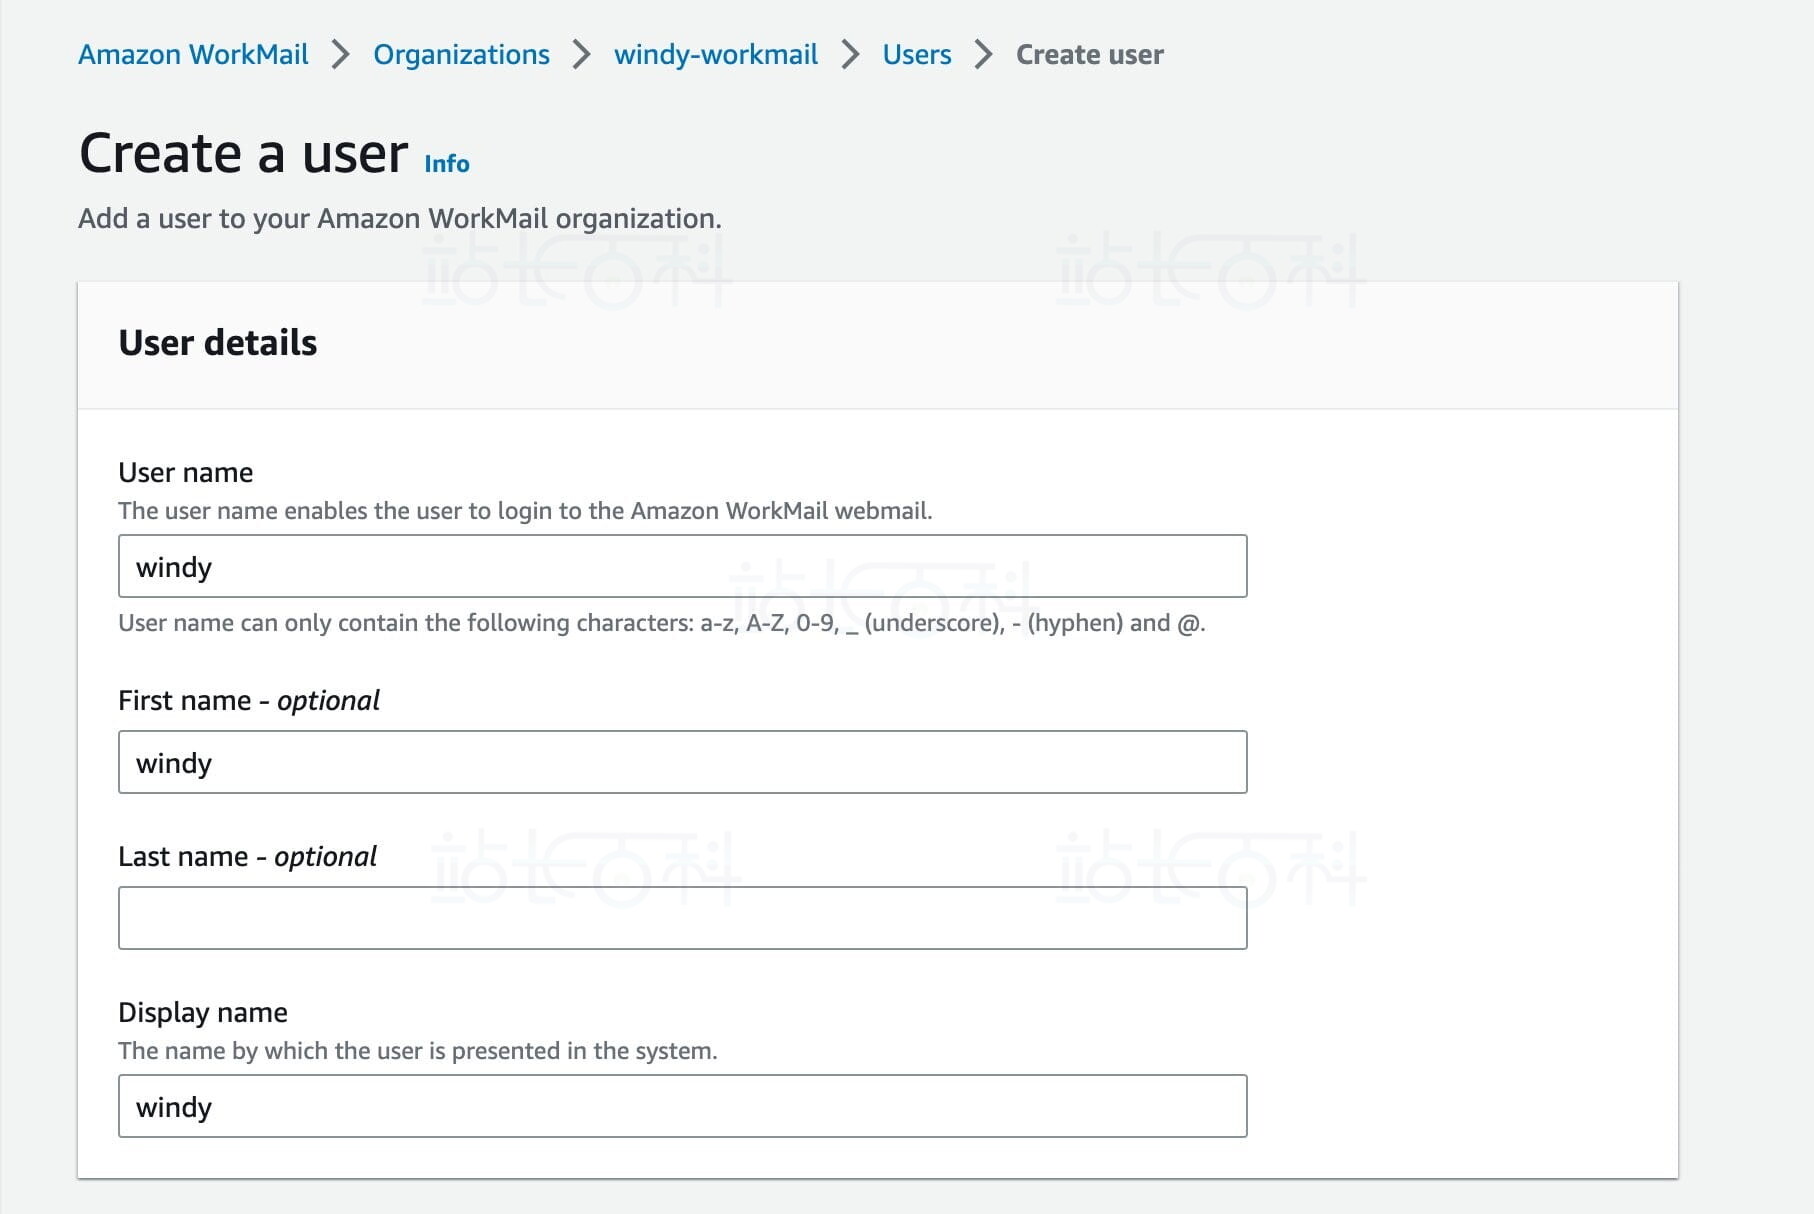This screenshot has width=1814, height=1214.
Task: Click the User name field label
Action: [x=185, y=472]
